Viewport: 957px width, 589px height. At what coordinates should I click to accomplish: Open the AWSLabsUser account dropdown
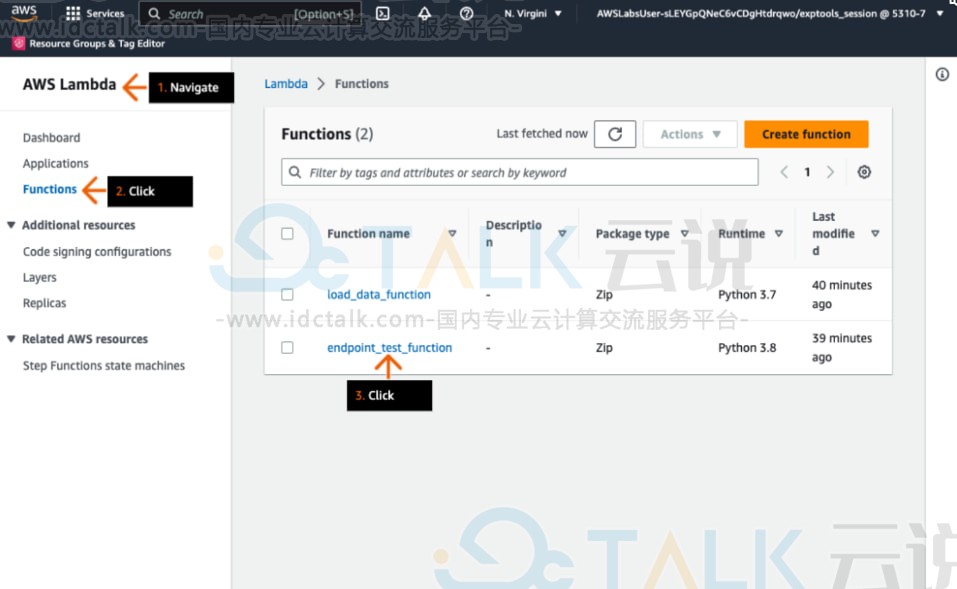[x=770, y=13]
